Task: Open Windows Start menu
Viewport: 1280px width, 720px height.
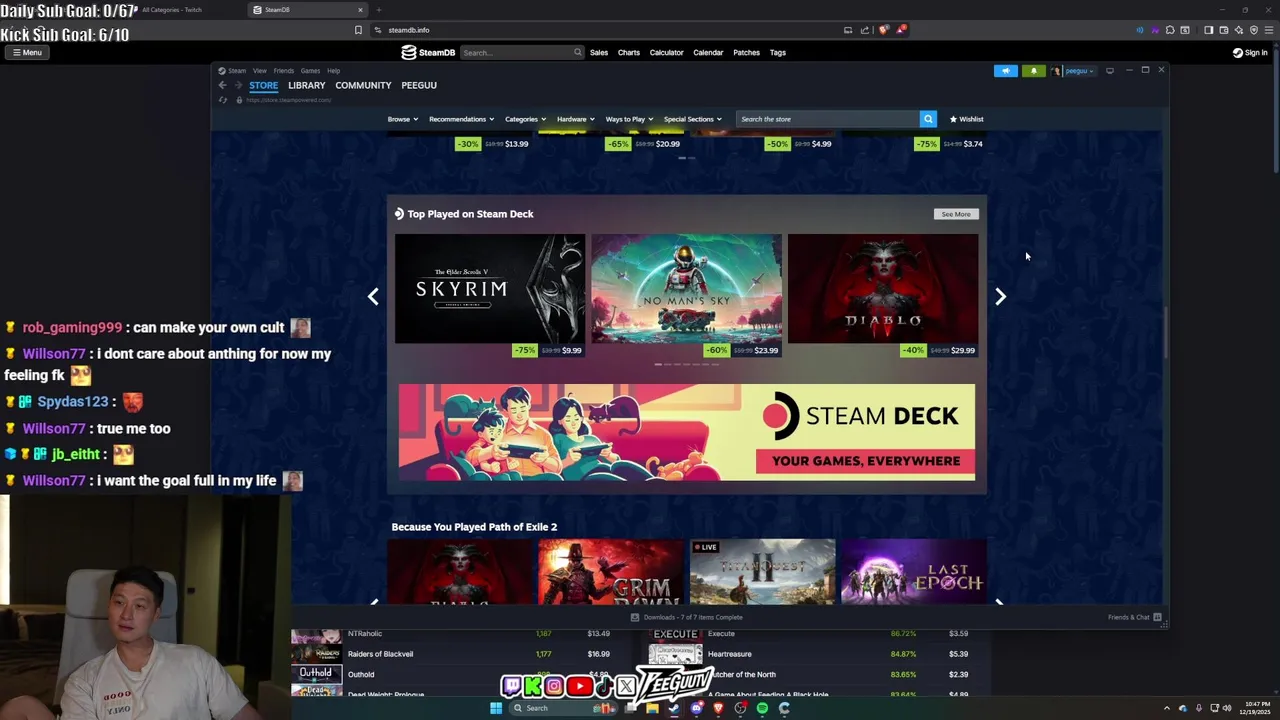Action: click(495, 708)
